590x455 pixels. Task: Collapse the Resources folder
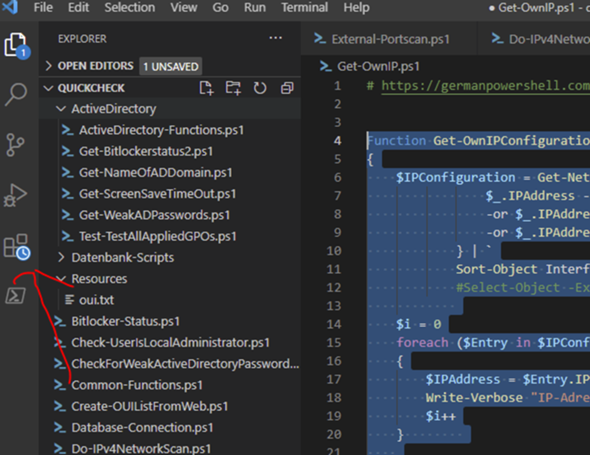point(61,279)
